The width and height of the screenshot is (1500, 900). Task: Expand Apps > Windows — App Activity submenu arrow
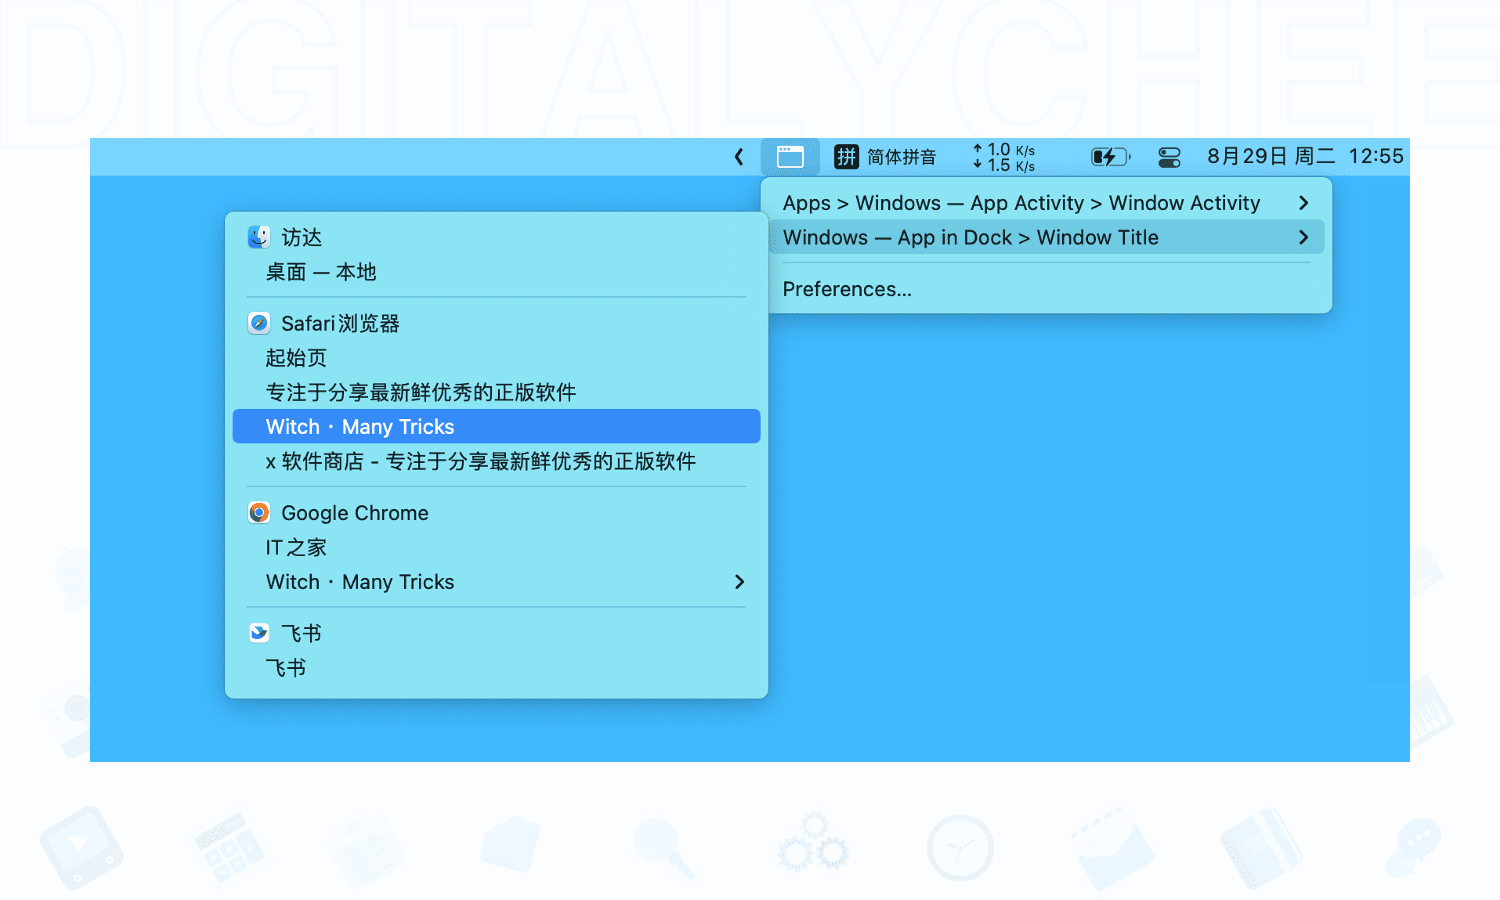[x=1303, y=203]
